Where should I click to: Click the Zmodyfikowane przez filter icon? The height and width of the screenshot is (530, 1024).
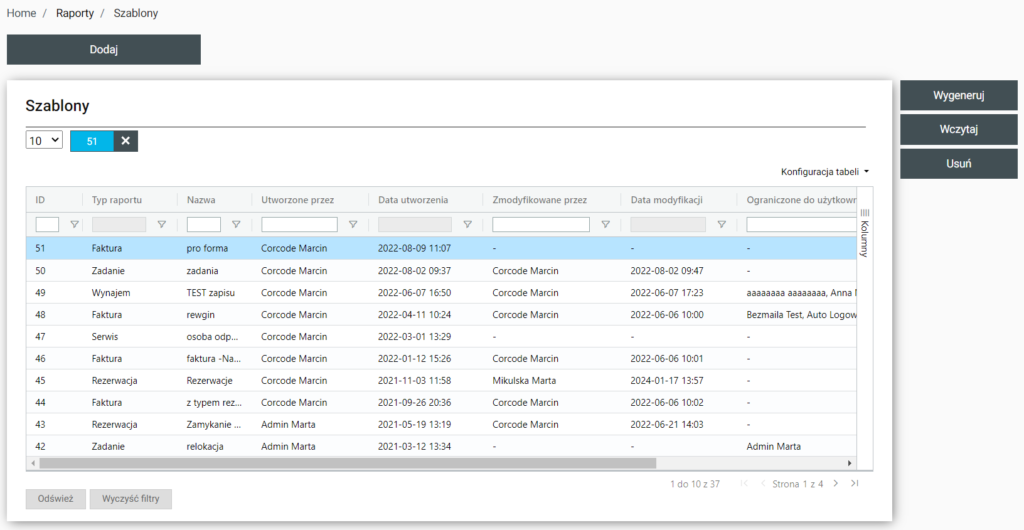[x=605, y=225]
